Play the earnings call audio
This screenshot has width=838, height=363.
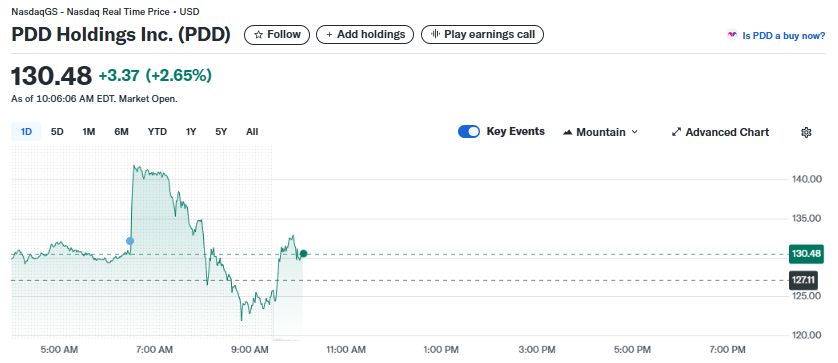point(483,35)
